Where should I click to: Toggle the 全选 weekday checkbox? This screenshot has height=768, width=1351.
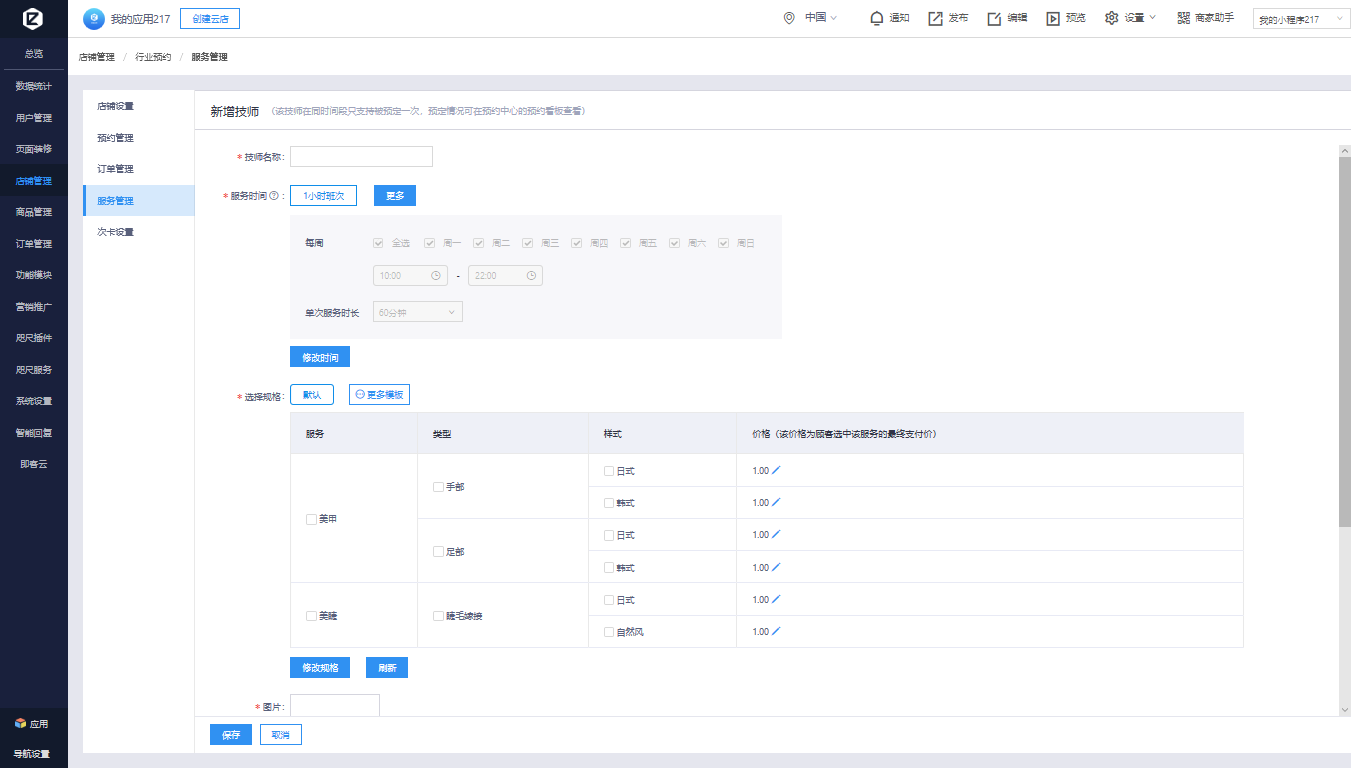tap(378, 243)
